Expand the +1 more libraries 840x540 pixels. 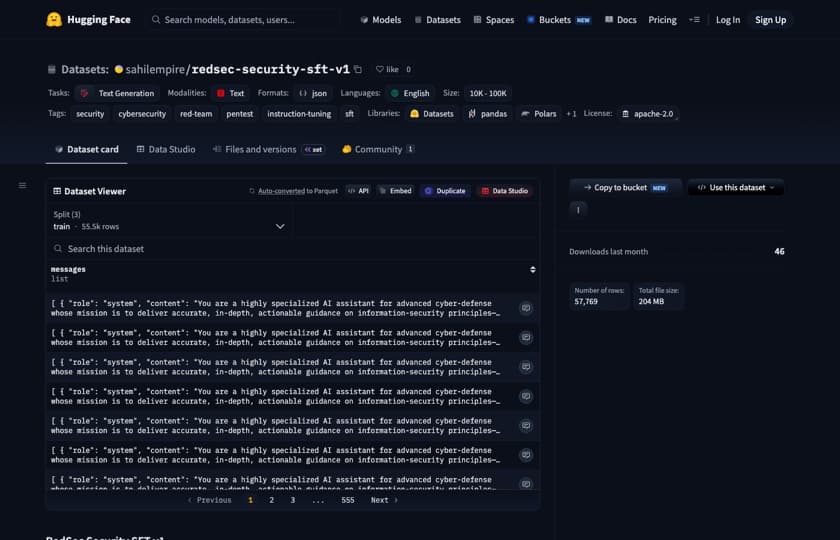pos(572,114)
